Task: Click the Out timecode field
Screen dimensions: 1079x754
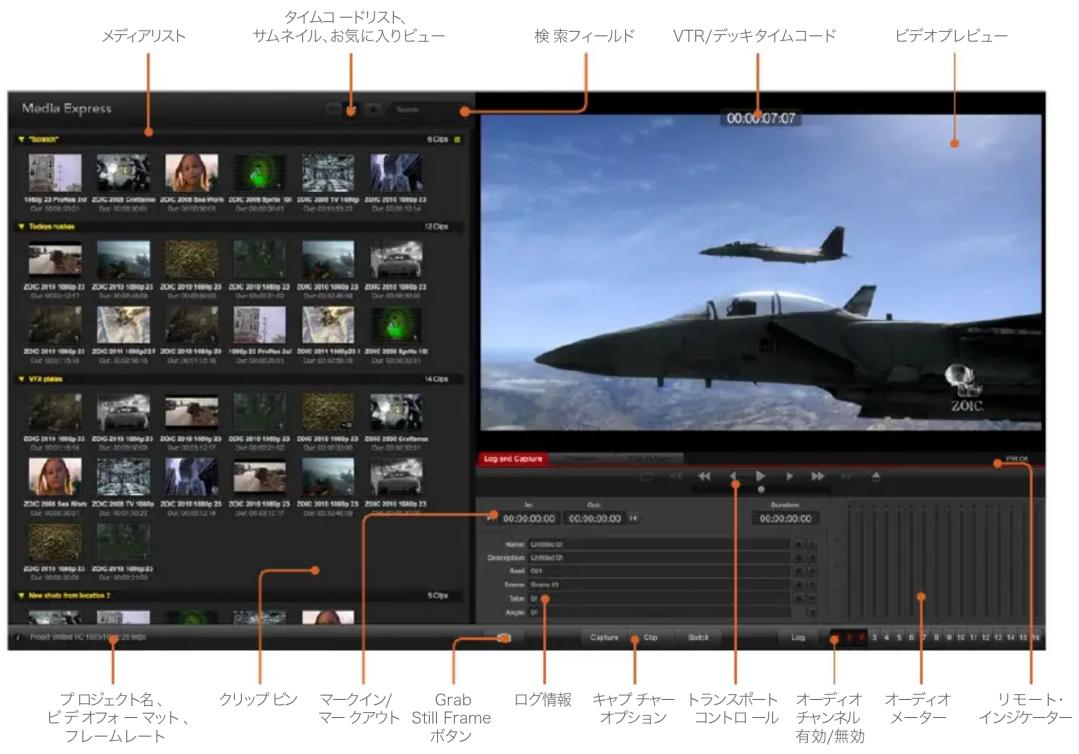Action: (595, 519)
